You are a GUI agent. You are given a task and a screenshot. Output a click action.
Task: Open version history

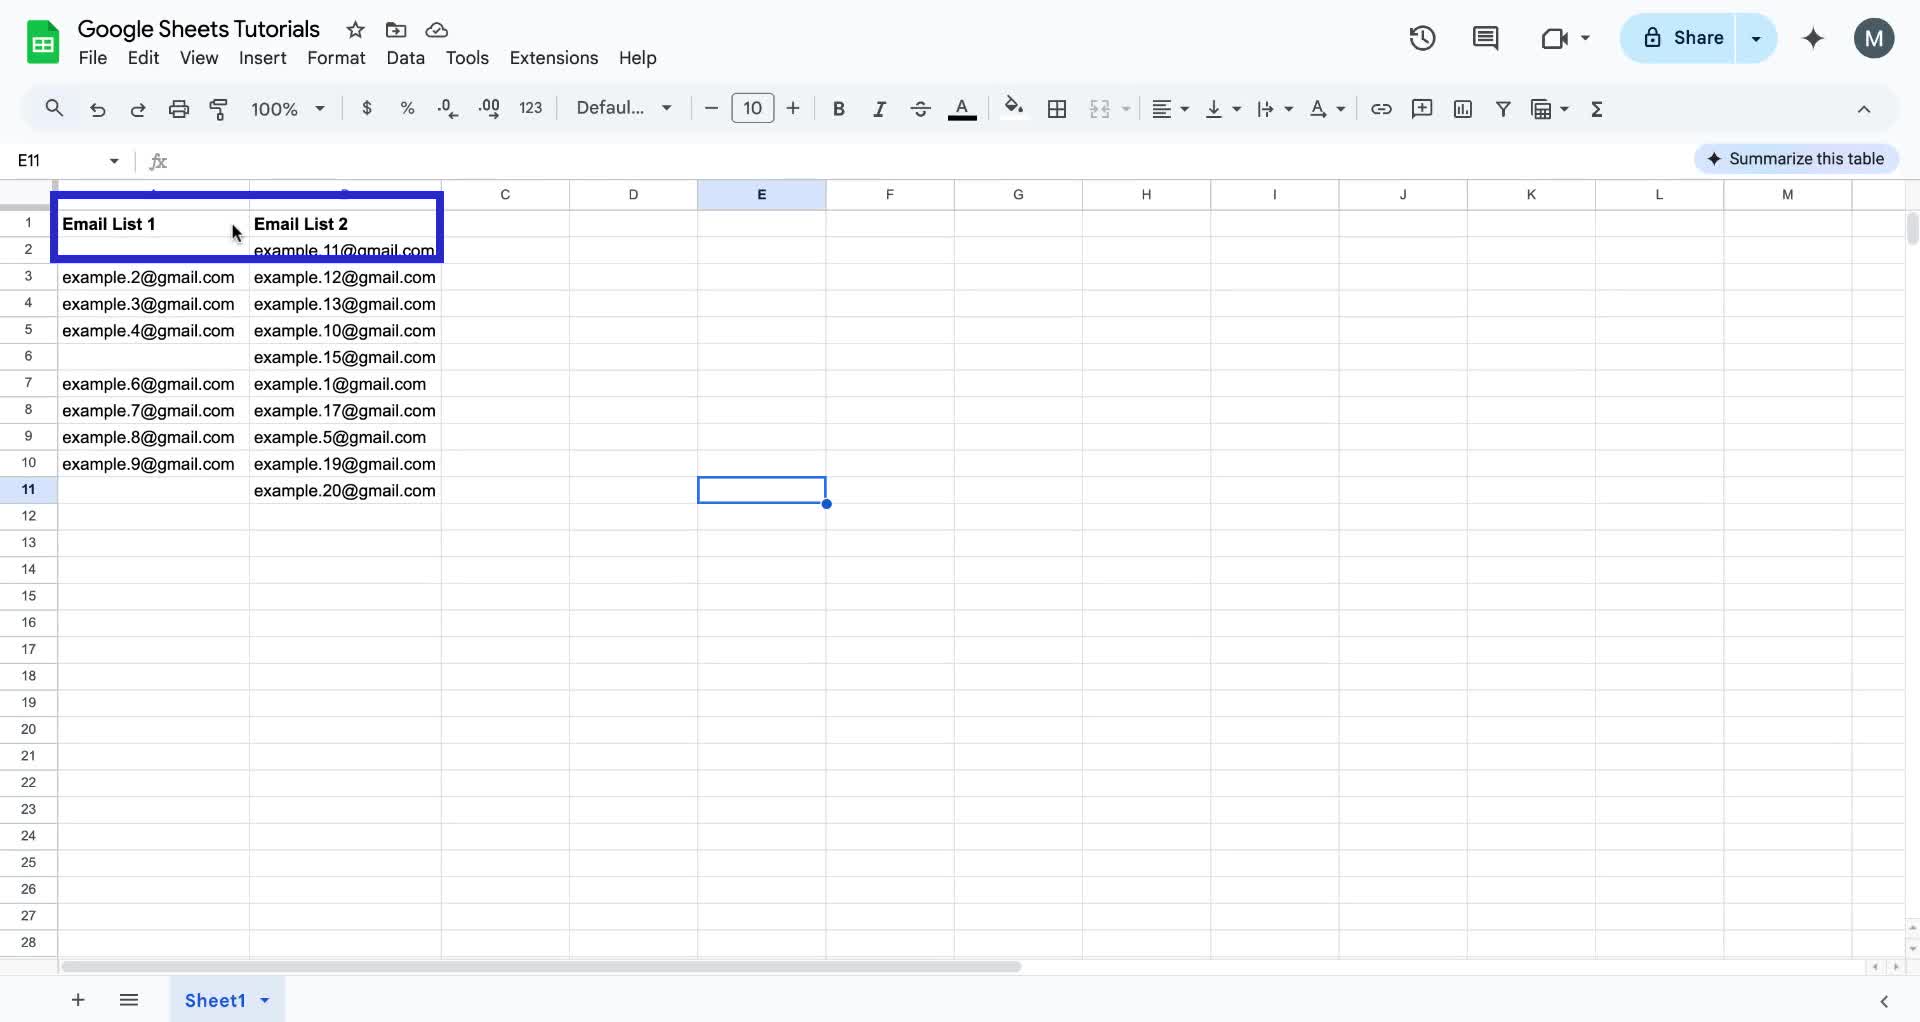point(1421,37)
